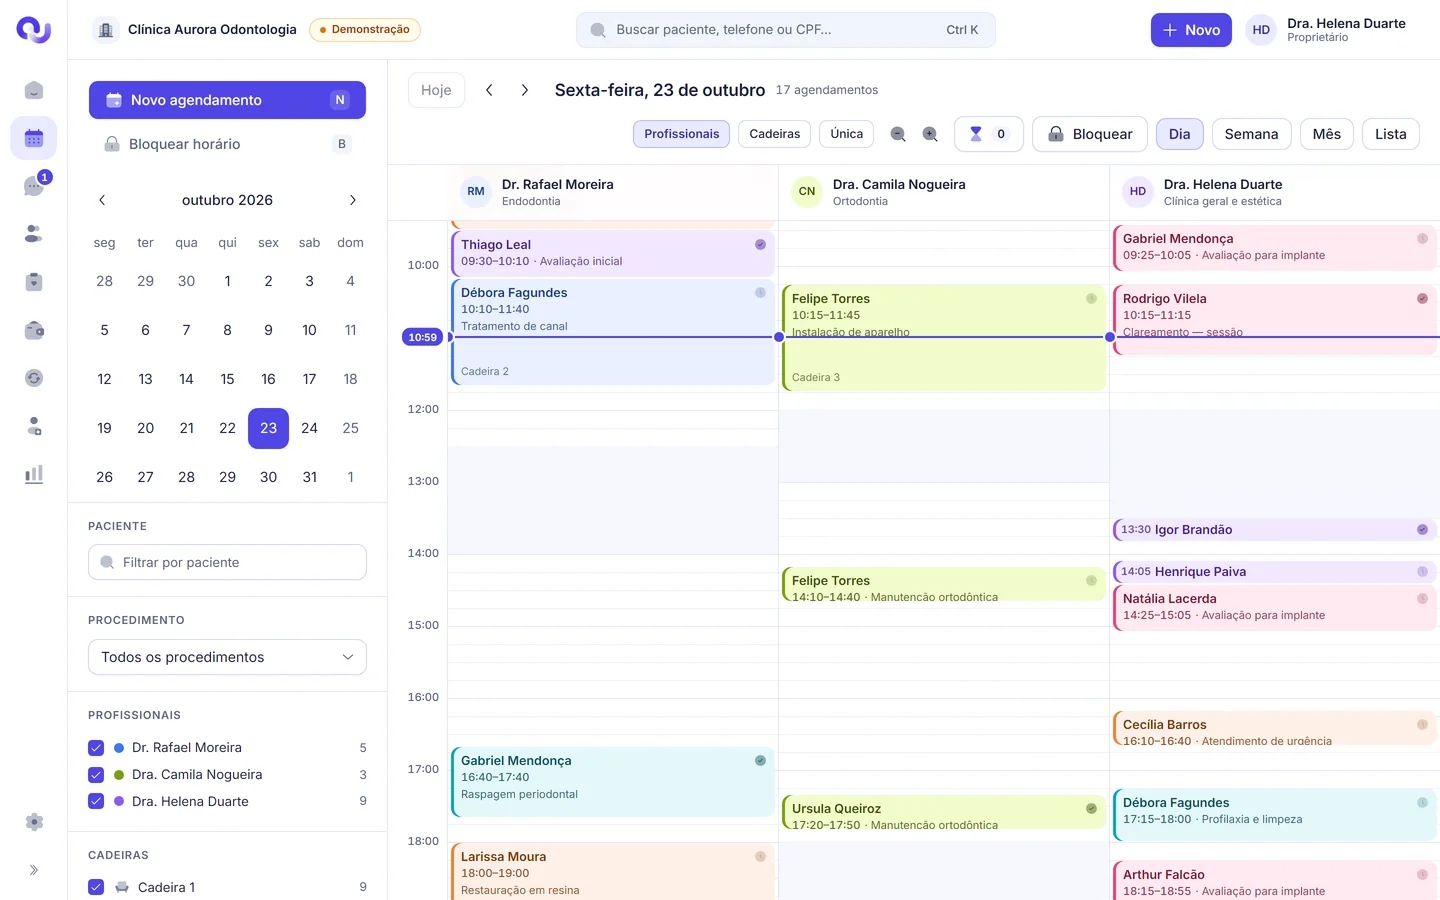The width and height of the screenshot is (1440, 900).
Task: Click the Novo agendamento button
Action: 227,100
